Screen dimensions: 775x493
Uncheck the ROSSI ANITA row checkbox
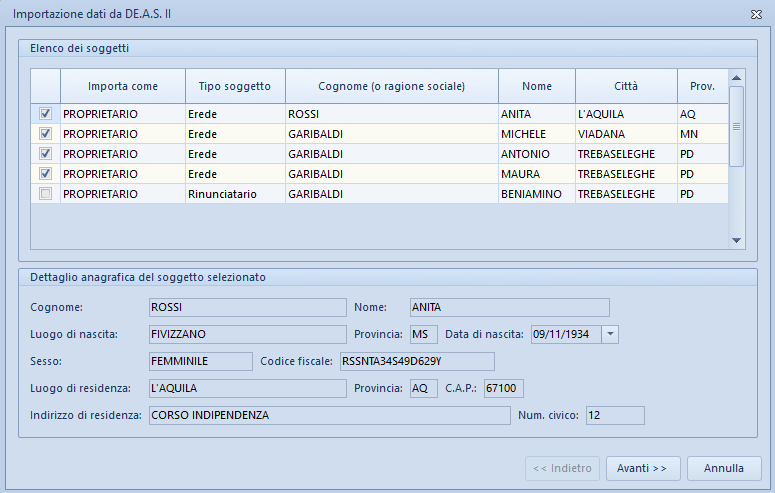tap(45, 114)
